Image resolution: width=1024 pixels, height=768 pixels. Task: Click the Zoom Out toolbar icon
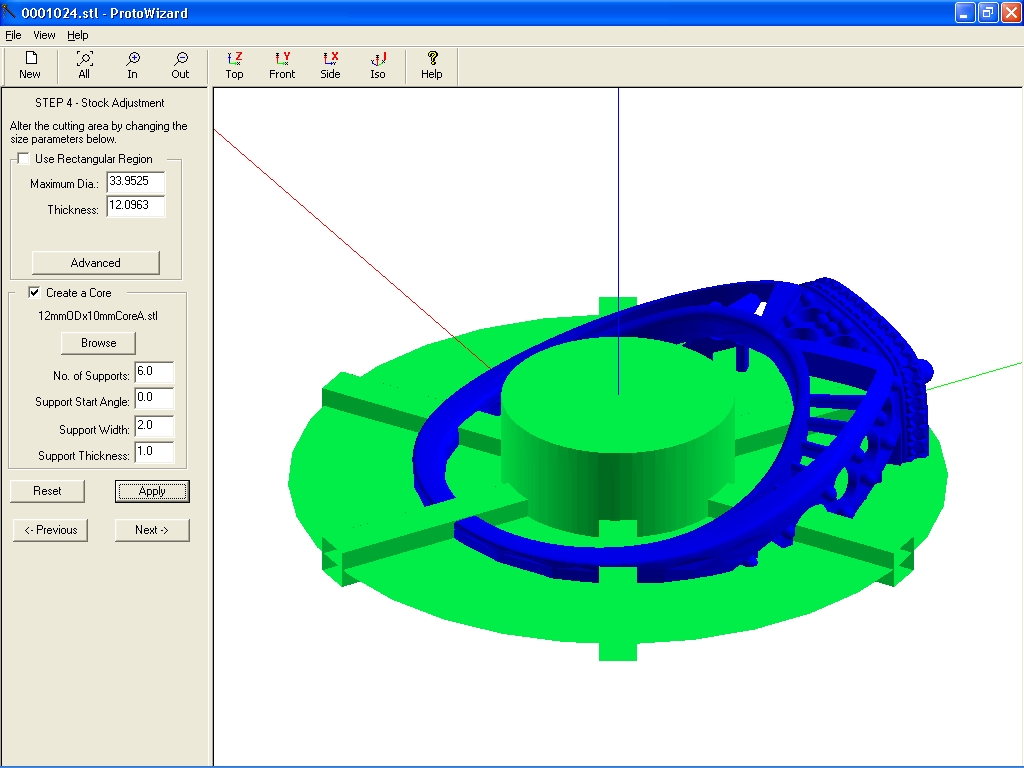pos(180,65)
